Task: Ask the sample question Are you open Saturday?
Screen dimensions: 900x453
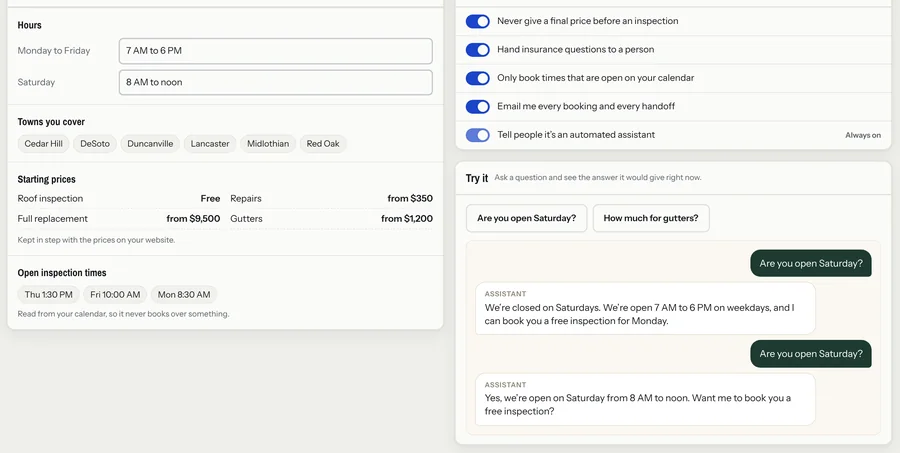Action: click(x=526, y=218)
